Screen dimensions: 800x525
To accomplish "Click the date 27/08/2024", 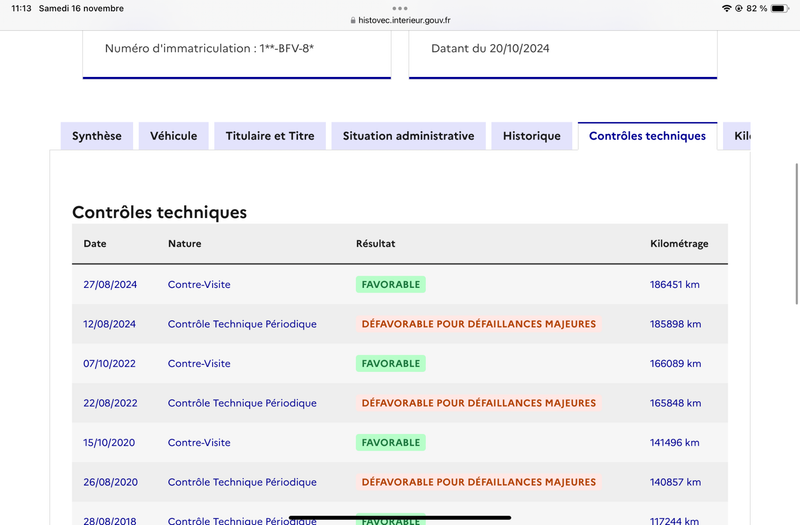I will pos(110,285).
